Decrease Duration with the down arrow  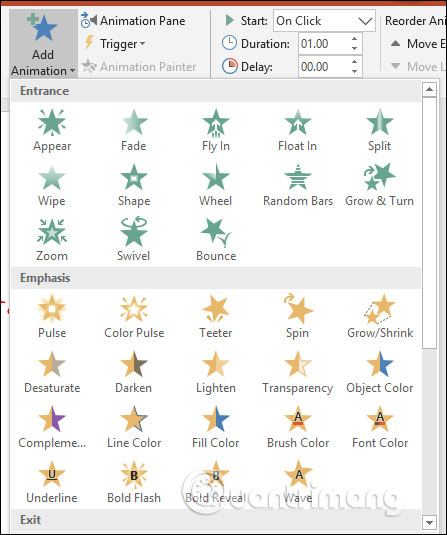pyautogui.click(x=355, y=49)
